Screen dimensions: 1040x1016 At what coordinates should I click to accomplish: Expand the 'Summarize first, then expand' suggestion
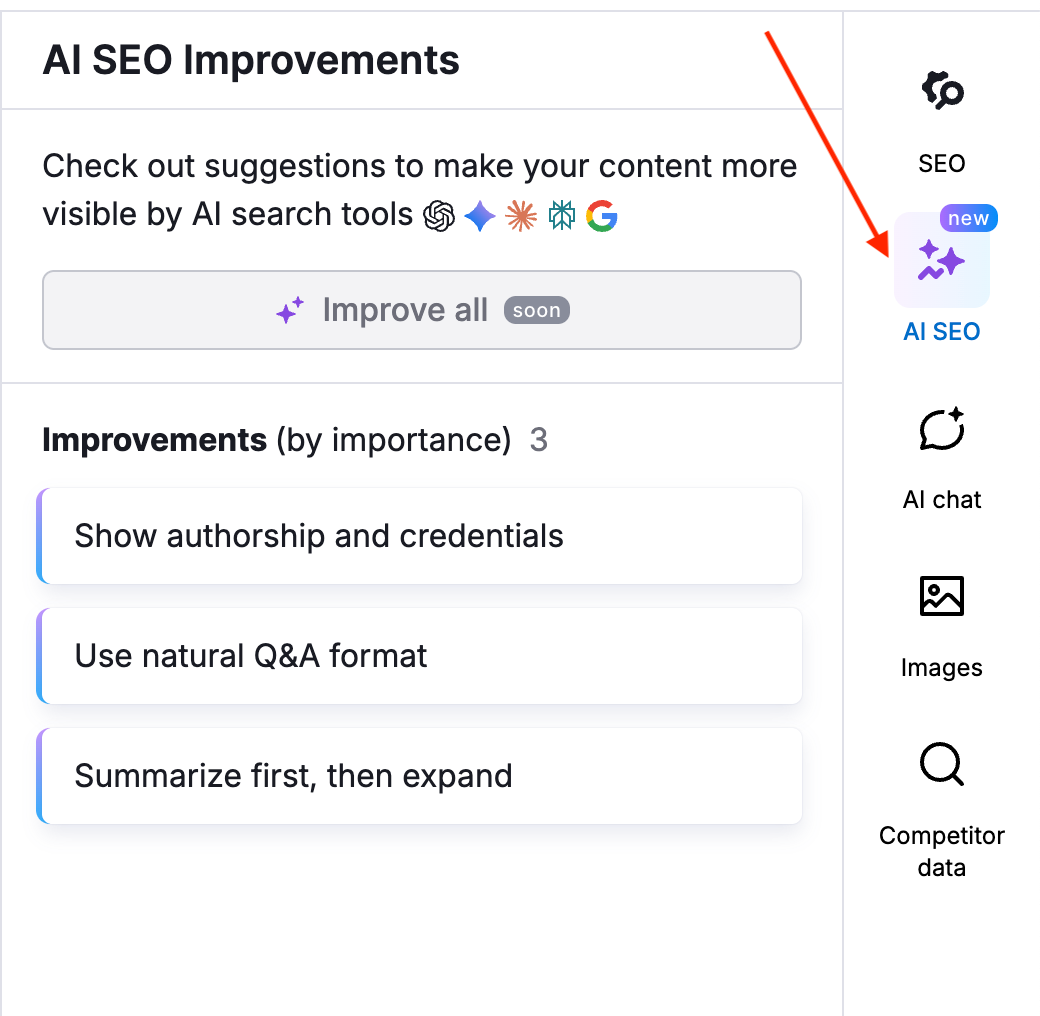(421, 776)
